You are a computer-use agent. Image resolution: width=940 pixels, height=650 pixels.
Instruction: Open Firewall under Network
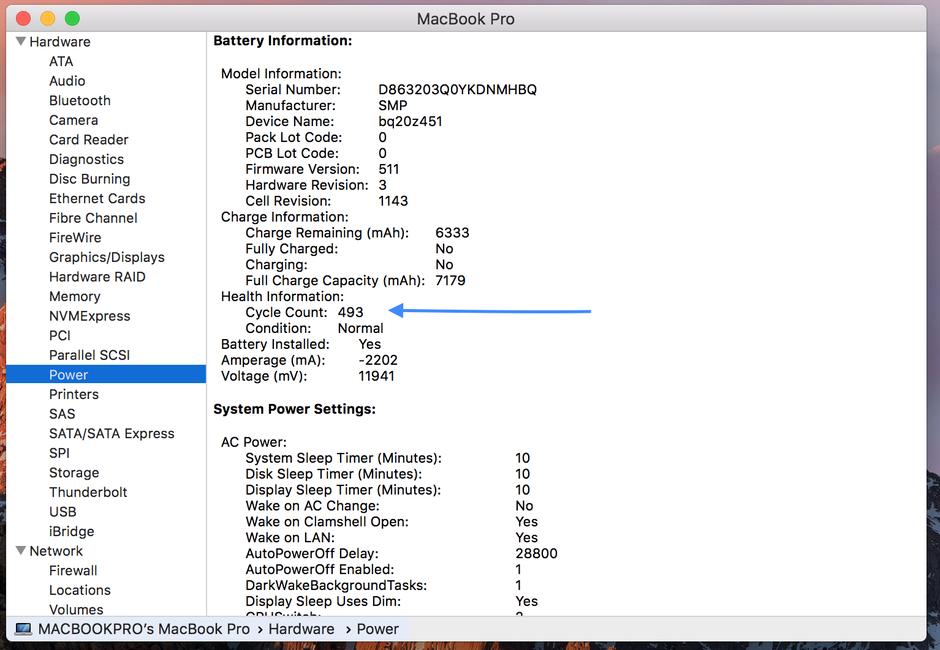[73, 570]
